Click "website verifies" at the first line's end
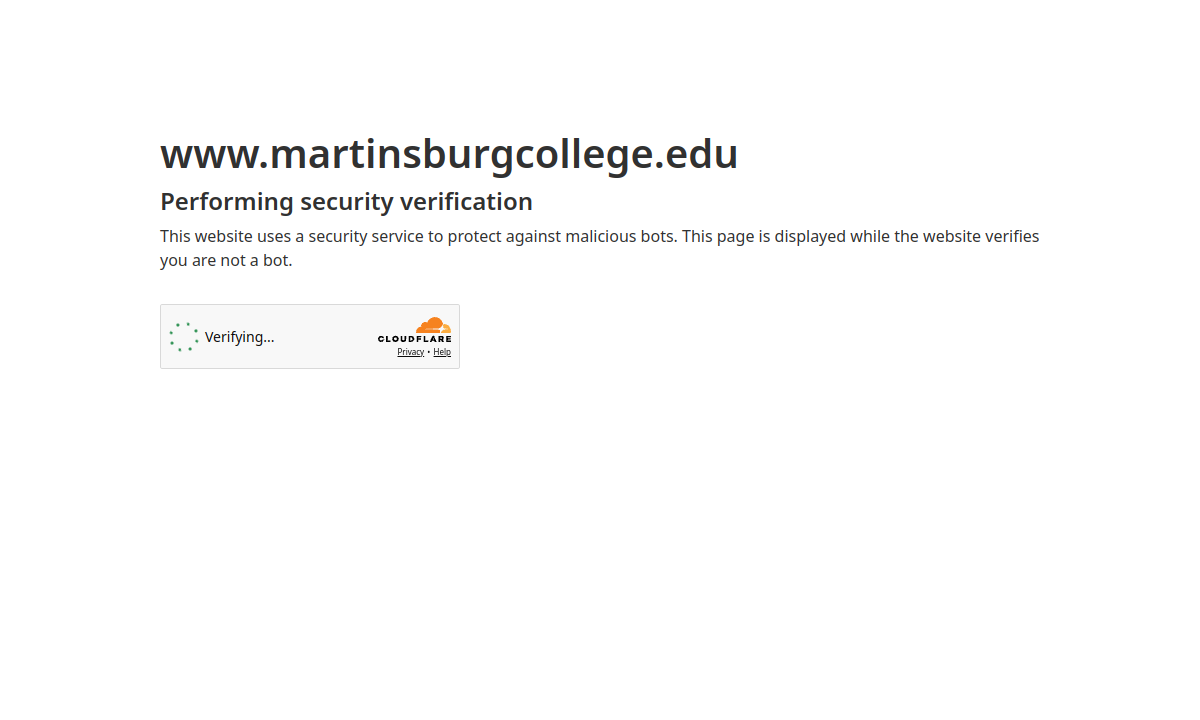This screenshot has width=1200, height=720. tap(981, 236)
